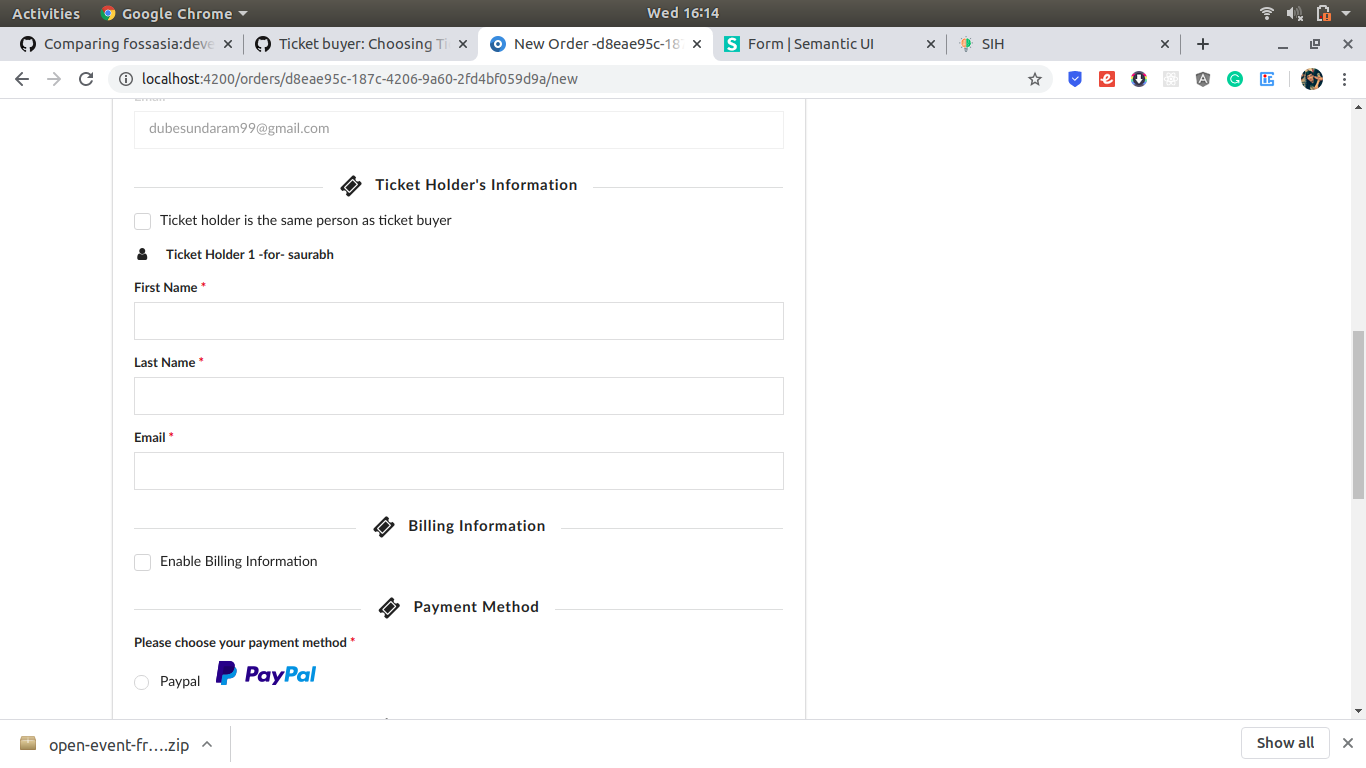Open the Grammarly extension
This screenshot has width=1366, height=768.
pos(1234,78)
